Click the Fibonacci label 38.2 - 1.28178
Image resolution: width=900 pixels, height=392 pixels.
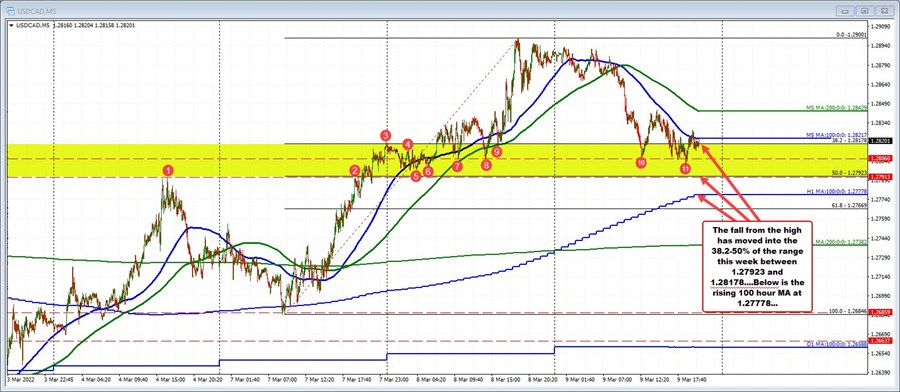tap(850, 140)
